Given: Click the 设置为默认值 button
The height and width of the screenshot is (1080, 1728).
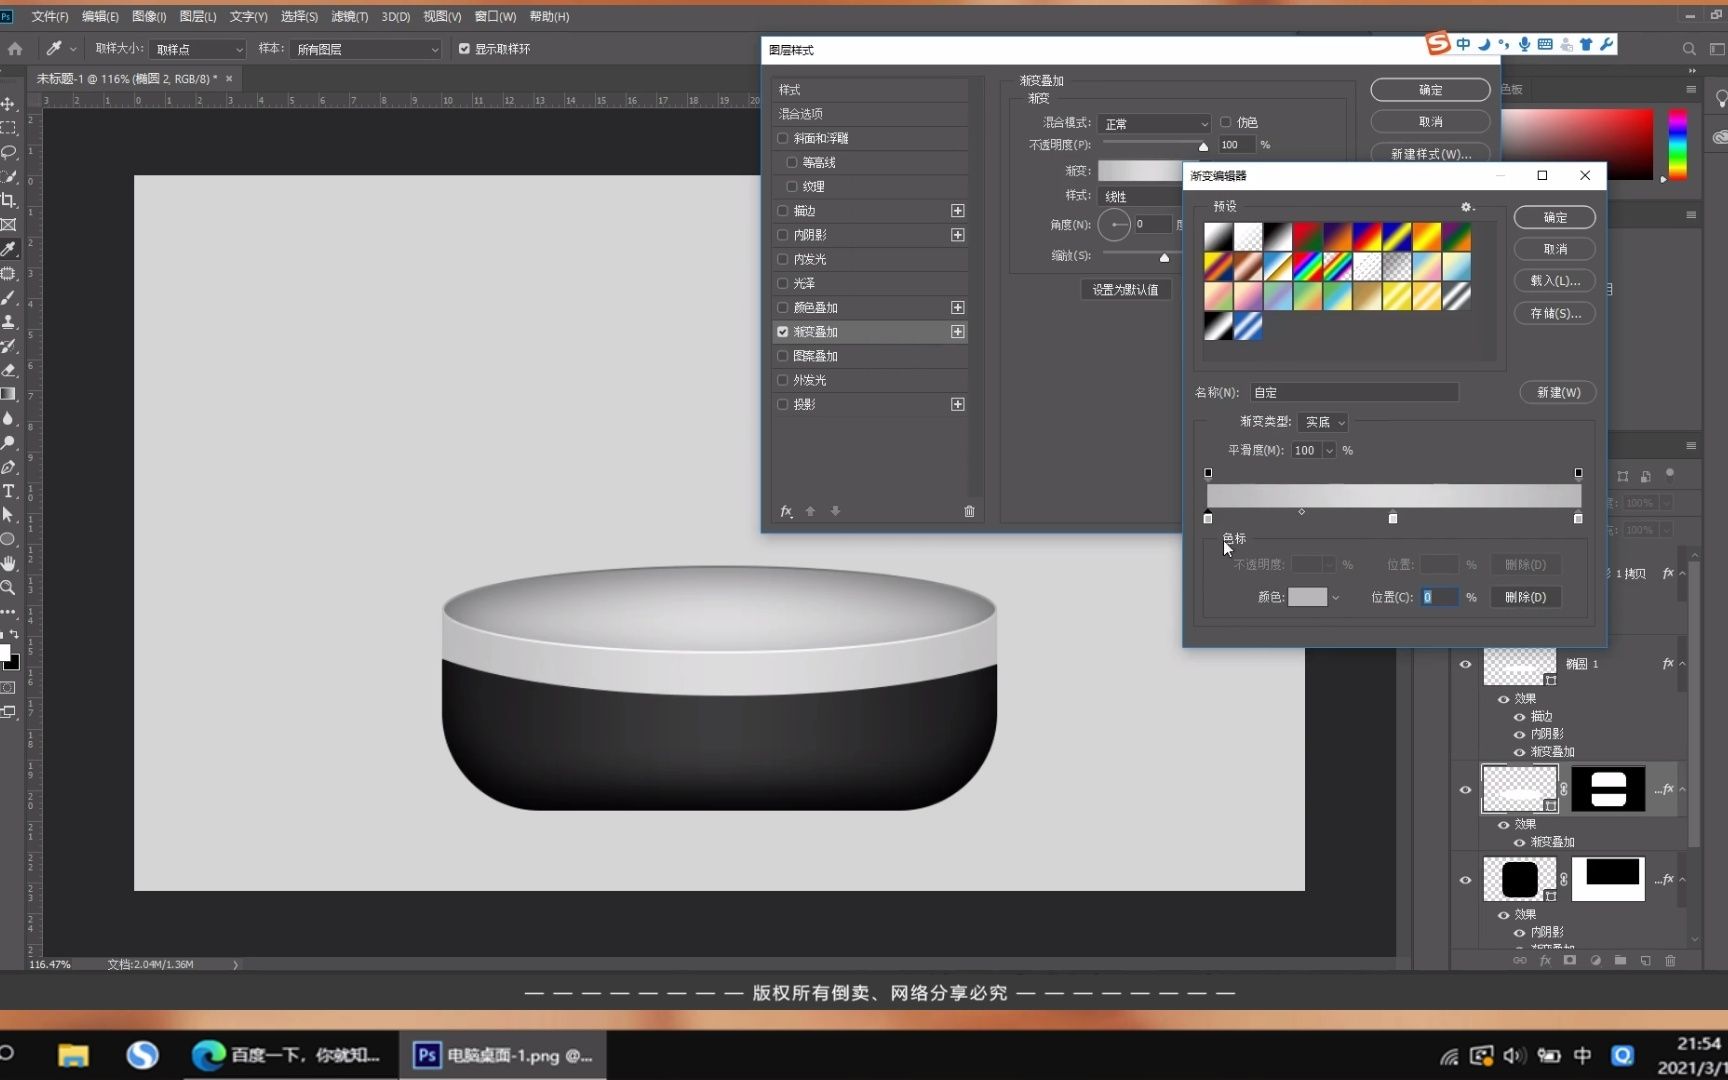Looking at the screenshot, I should pyautogui.click(x=1125, y=290).
